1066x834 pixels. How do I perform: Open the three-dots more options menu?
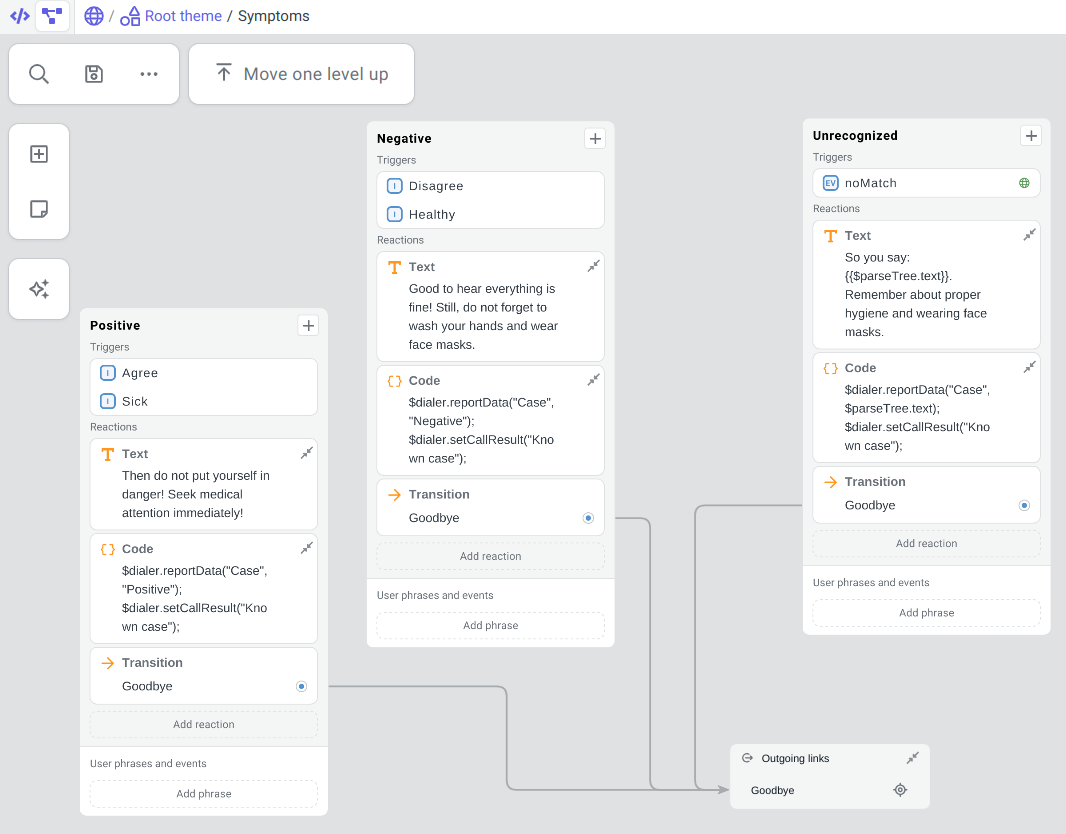(149, 74)
